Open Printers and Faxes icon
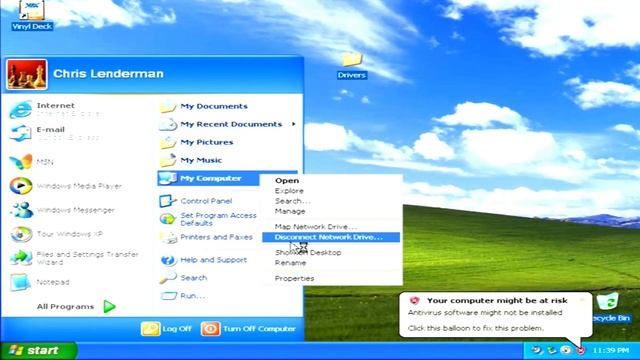 tap(168, 237)
